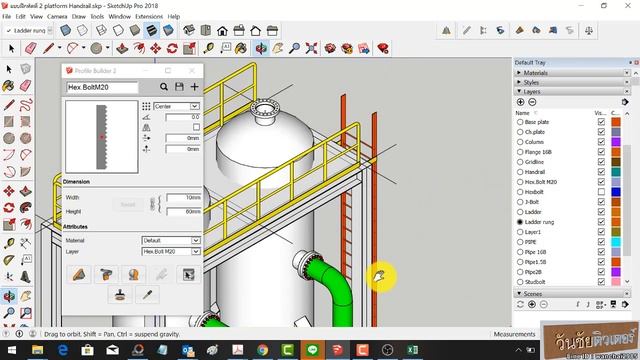This screenshot has height=360, width=640.
Task: Change PIPE layer cyan color swatch
Action: tap(616, 242)
